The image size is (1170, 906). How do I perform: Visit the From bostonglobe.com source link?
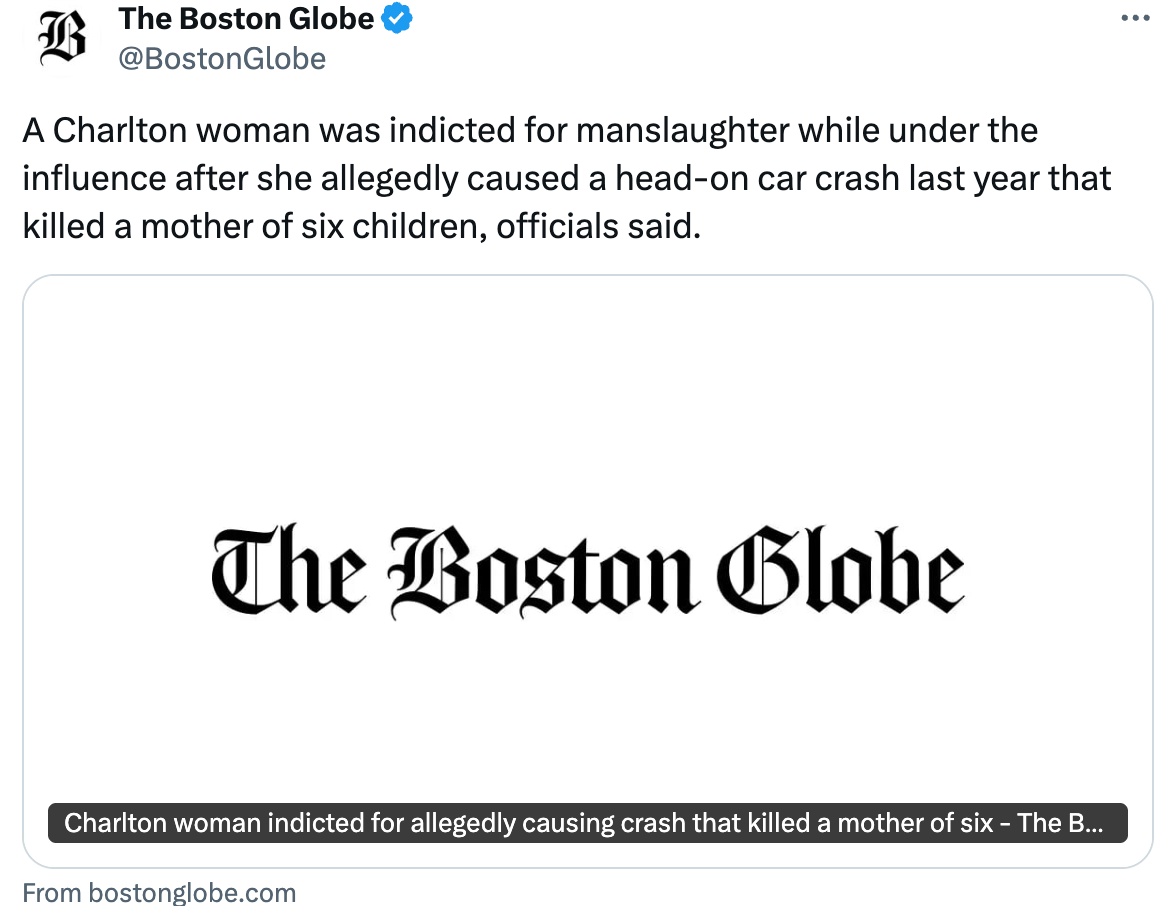pyautogui.click(x=159, y=892)
